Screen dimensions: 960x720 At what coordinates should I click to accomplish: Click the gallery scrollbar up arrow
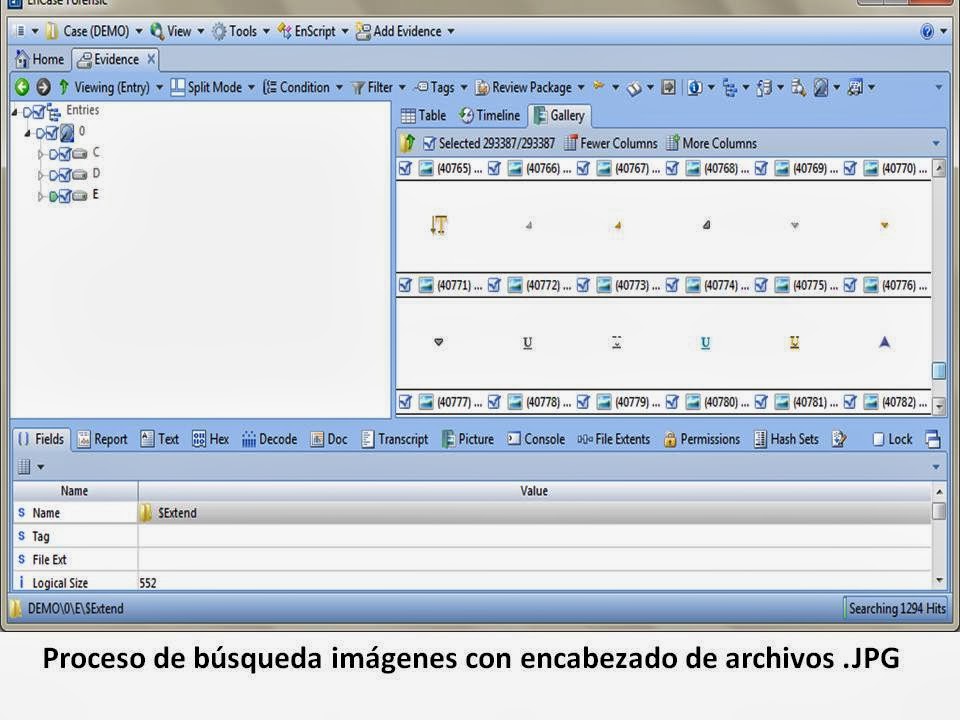click(939, 168)
